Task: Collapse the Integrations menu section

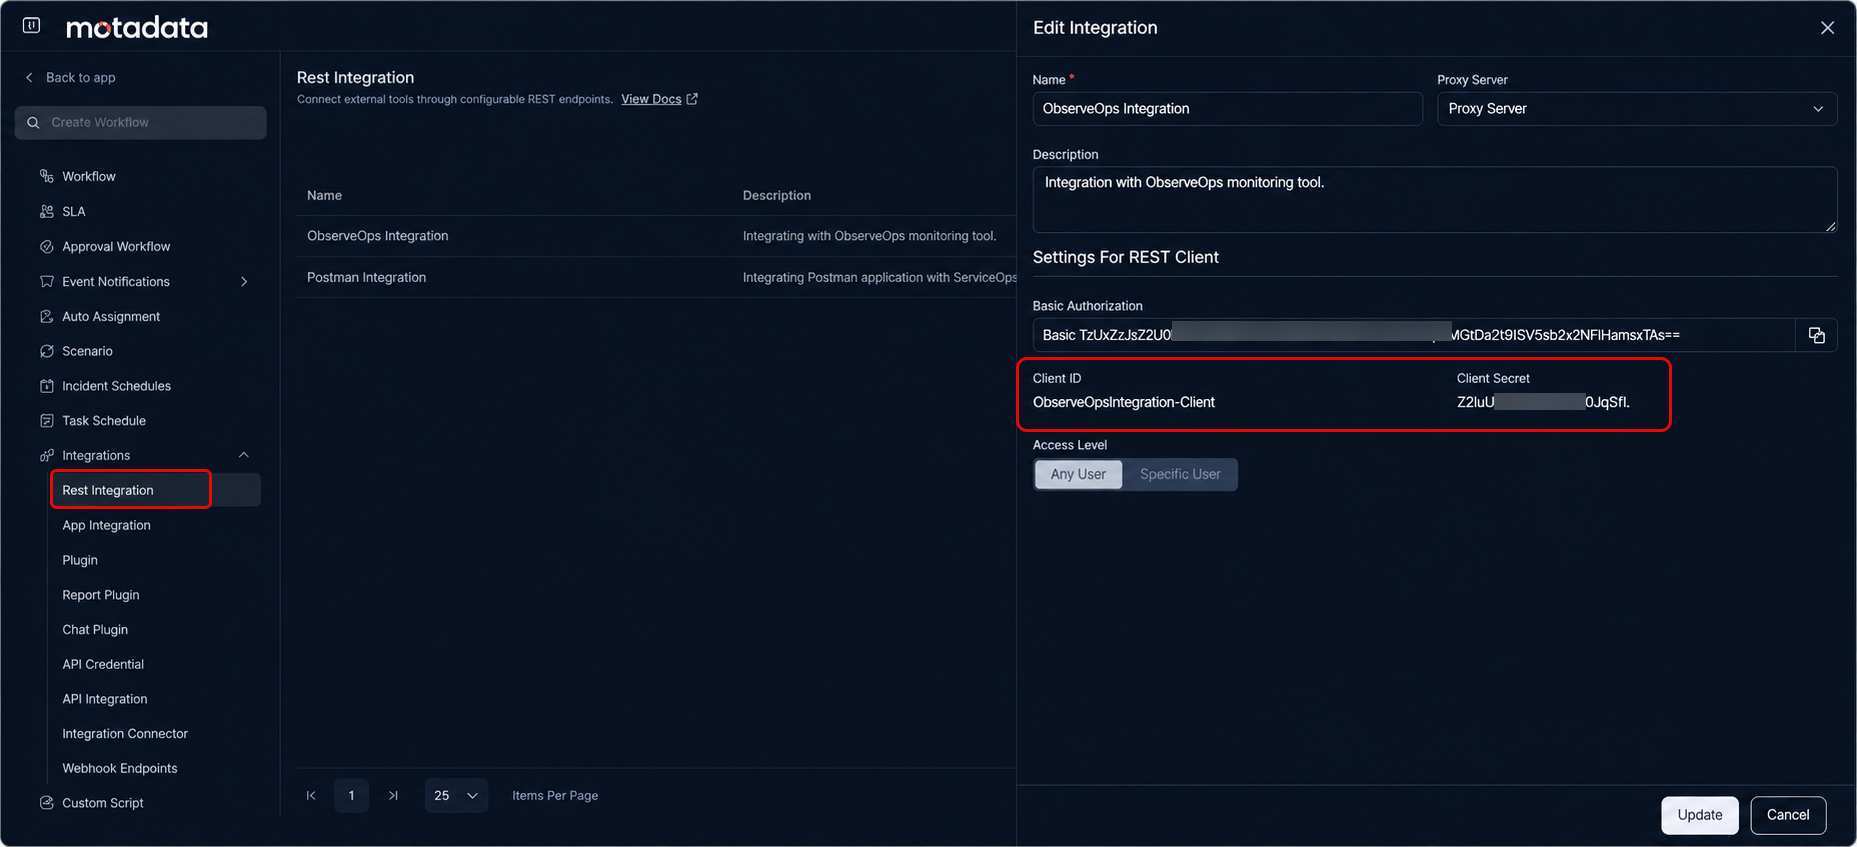Action: [x=244, y=455]
